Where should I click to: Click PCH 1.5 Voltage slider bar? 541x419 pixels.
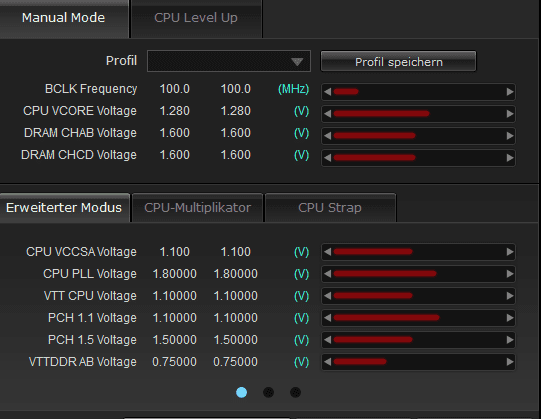click(x=419, y=340)
